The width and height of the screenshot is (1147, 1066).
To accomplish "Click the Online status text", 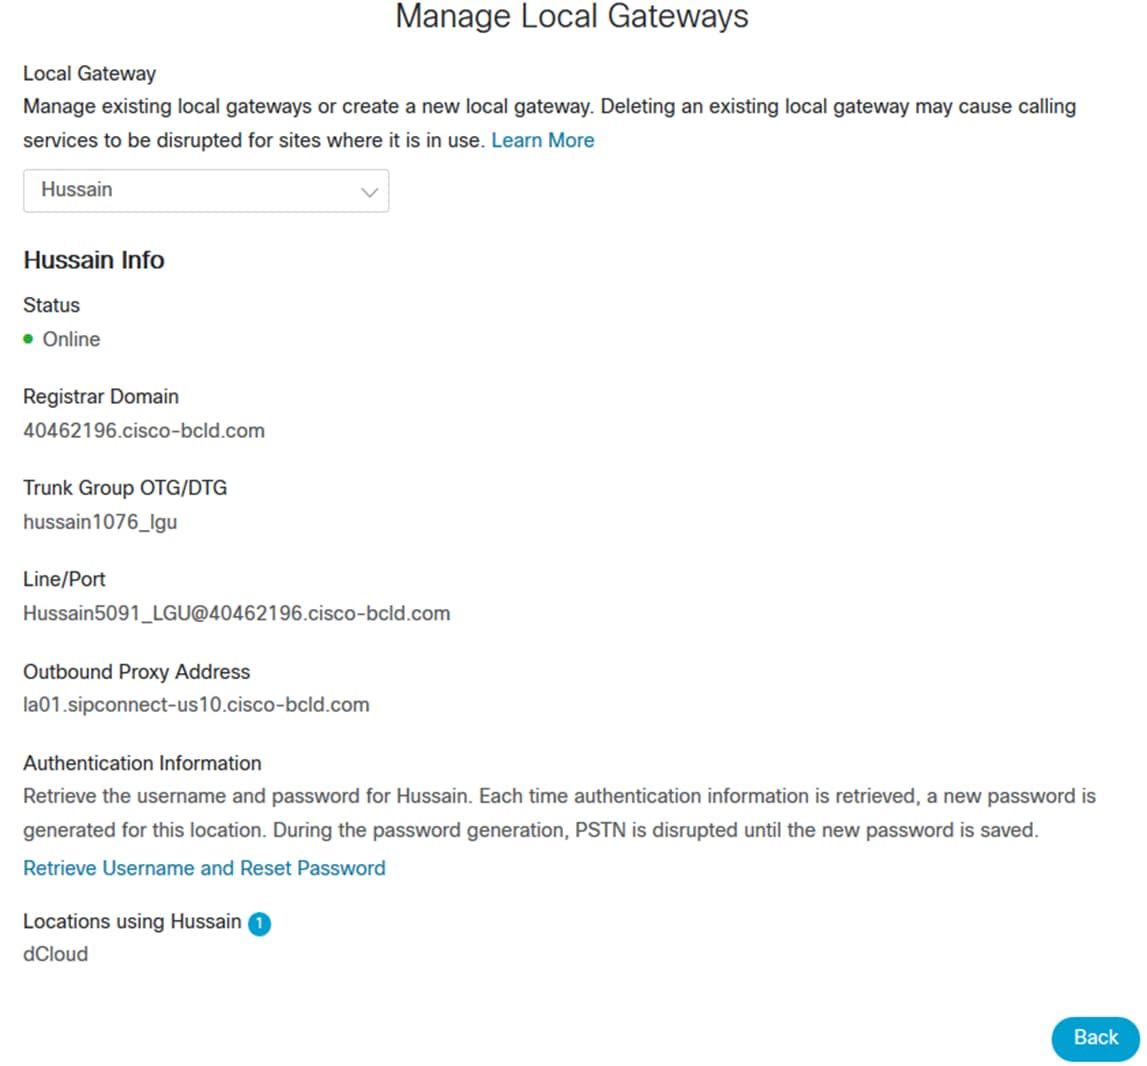I will coord(71,339).
